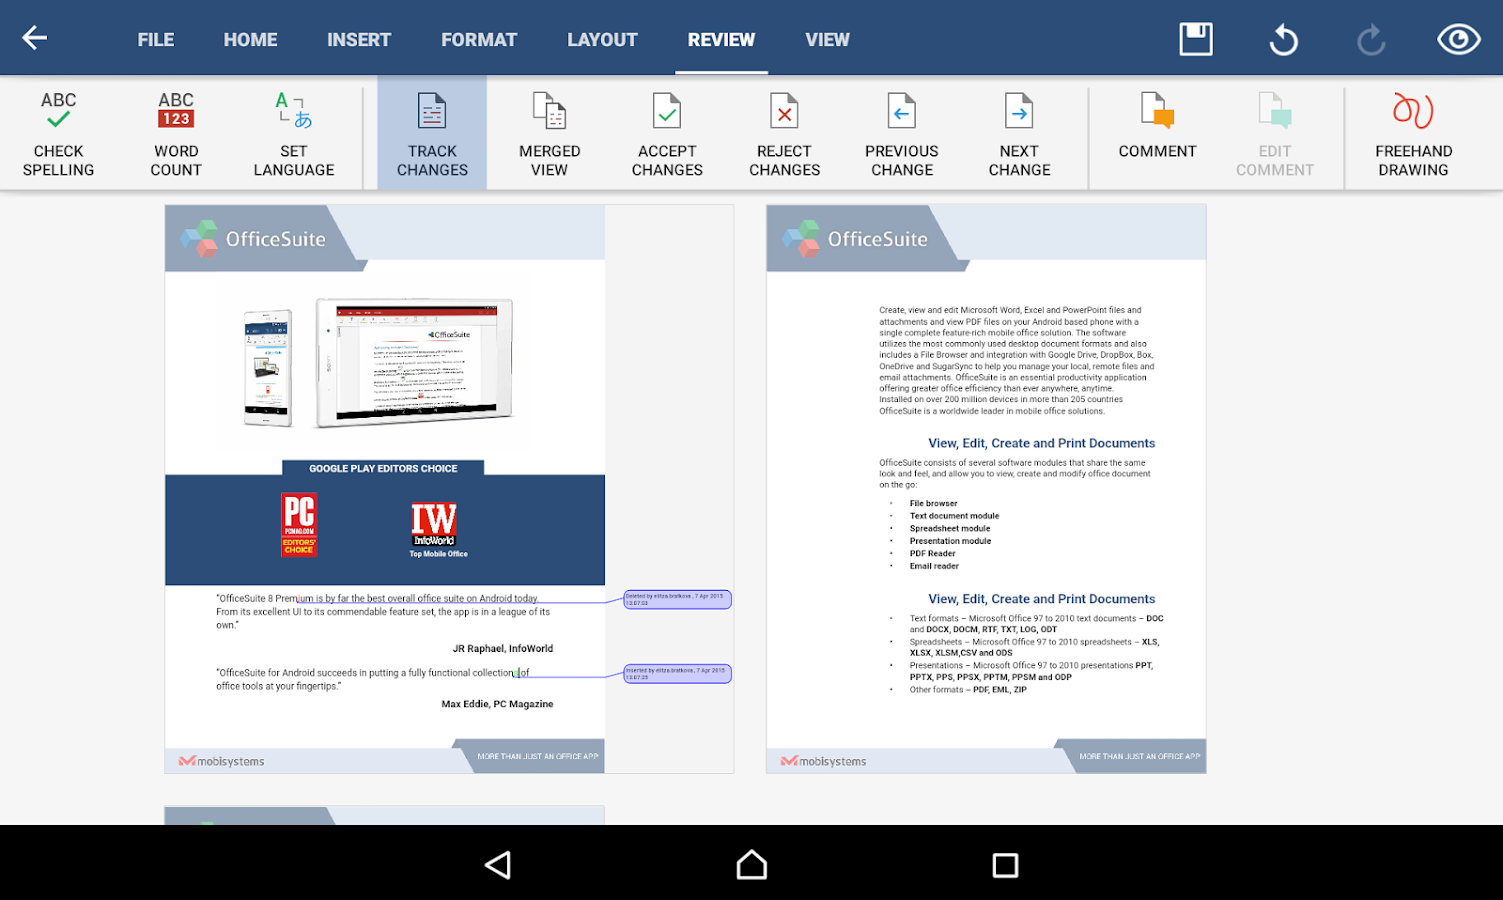Open Word Count

pos(176,134)
